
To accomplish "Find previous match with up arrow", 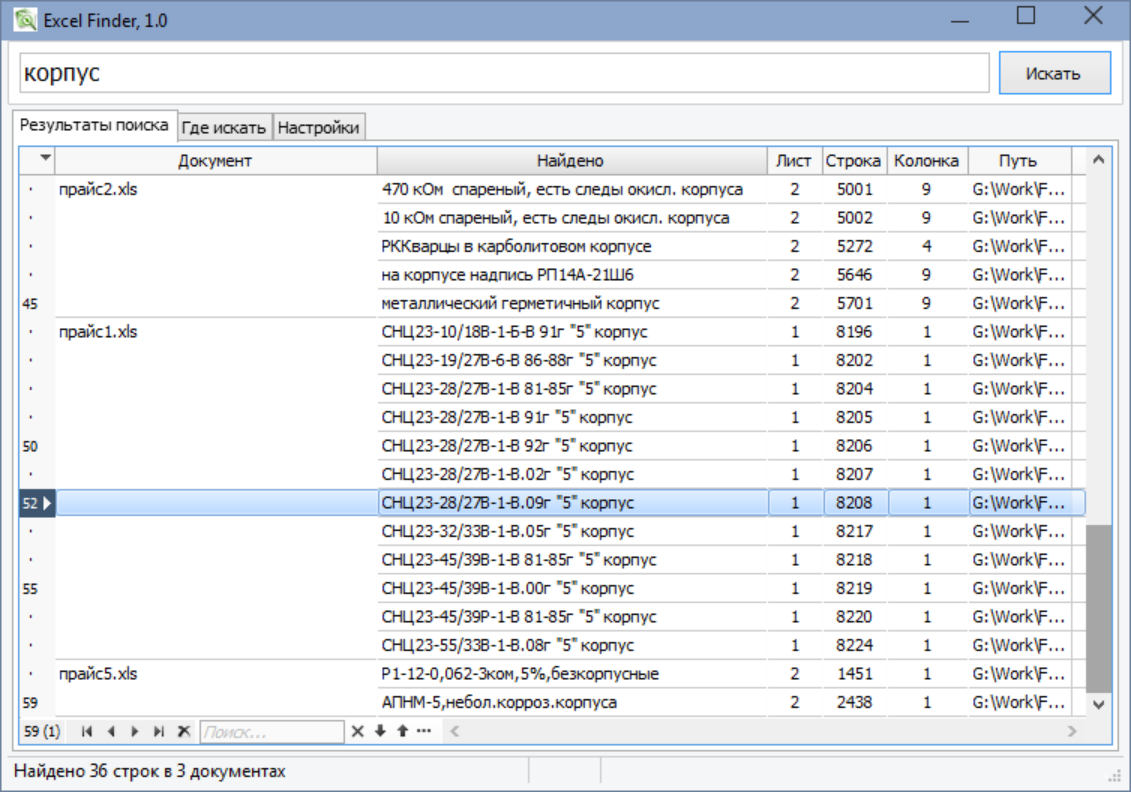I will click(x=402, y=731).
